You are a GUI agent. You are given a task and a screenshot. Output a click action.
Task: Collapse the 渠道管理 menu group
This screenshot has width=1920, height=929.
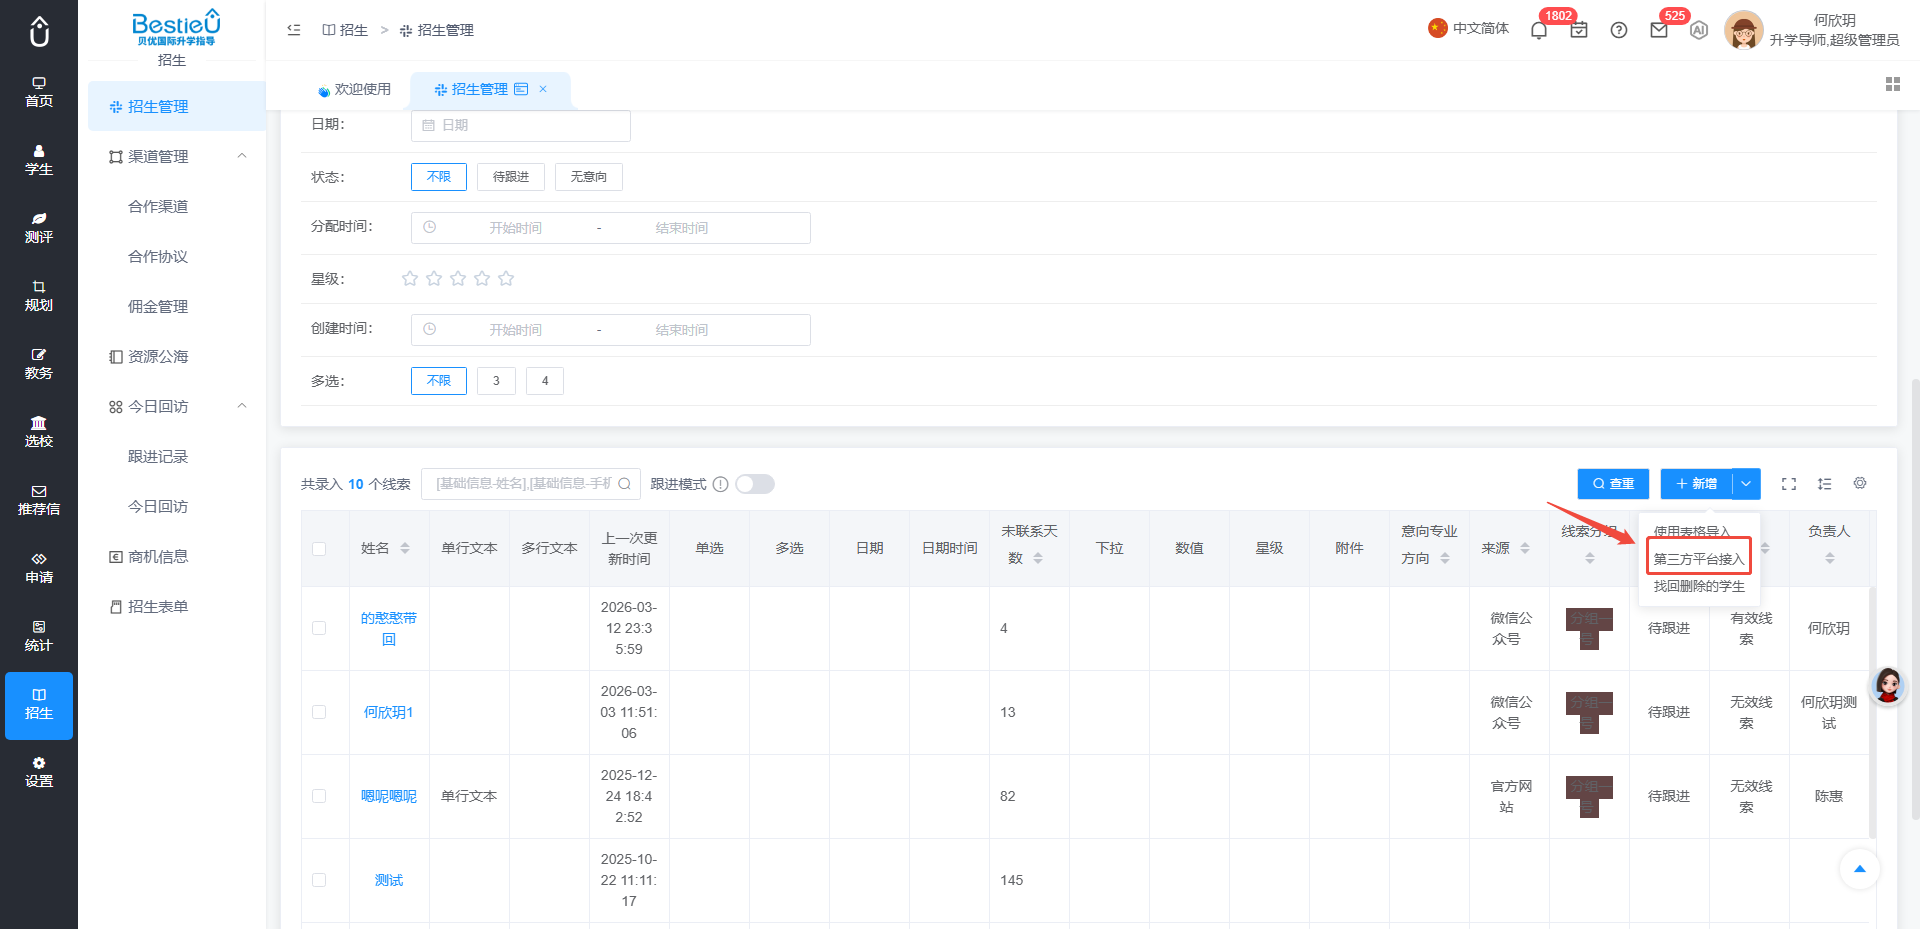click(242, 156)
